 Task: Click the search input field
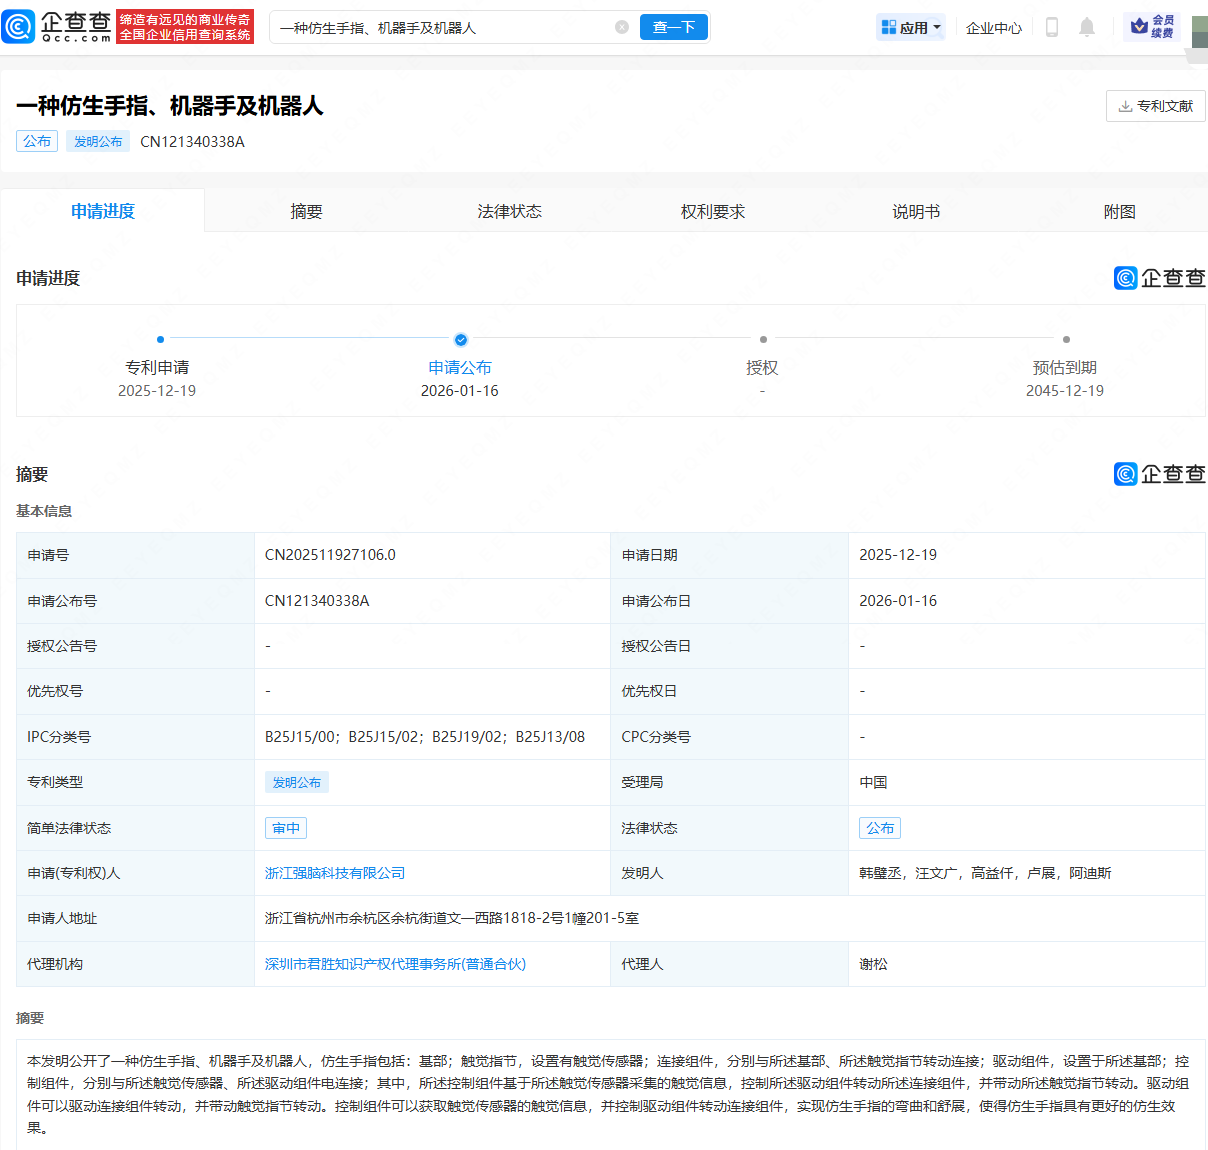click(440, 27)
